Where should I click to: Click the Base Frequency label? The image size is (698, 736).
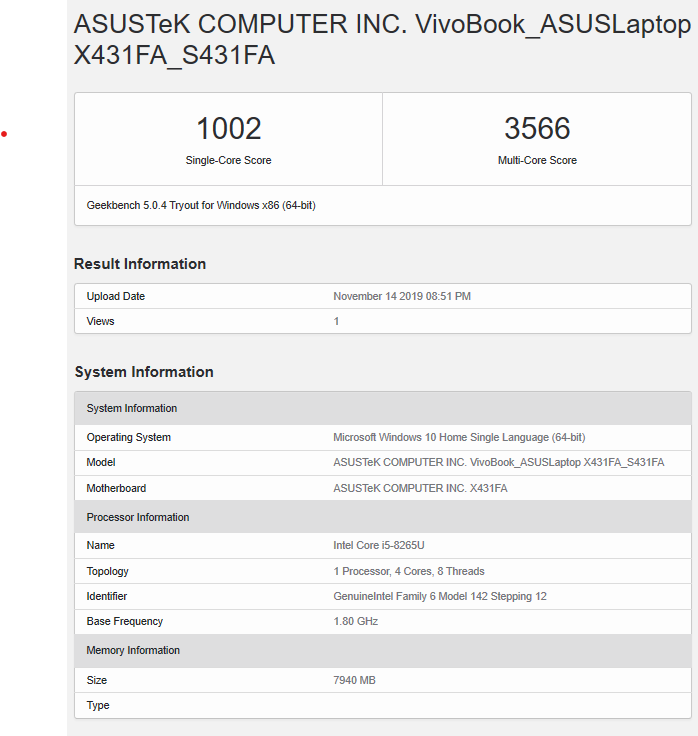pyautogui.click(x=124, y=621)
